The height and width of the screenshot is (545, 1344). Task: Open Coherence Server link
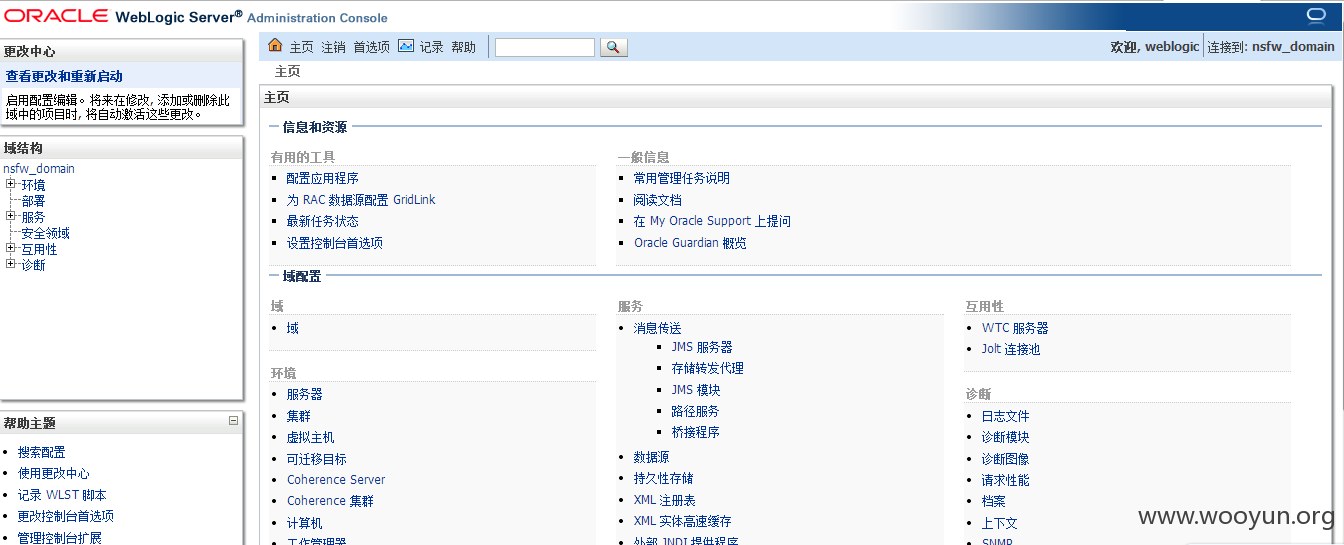click(336, 480)
